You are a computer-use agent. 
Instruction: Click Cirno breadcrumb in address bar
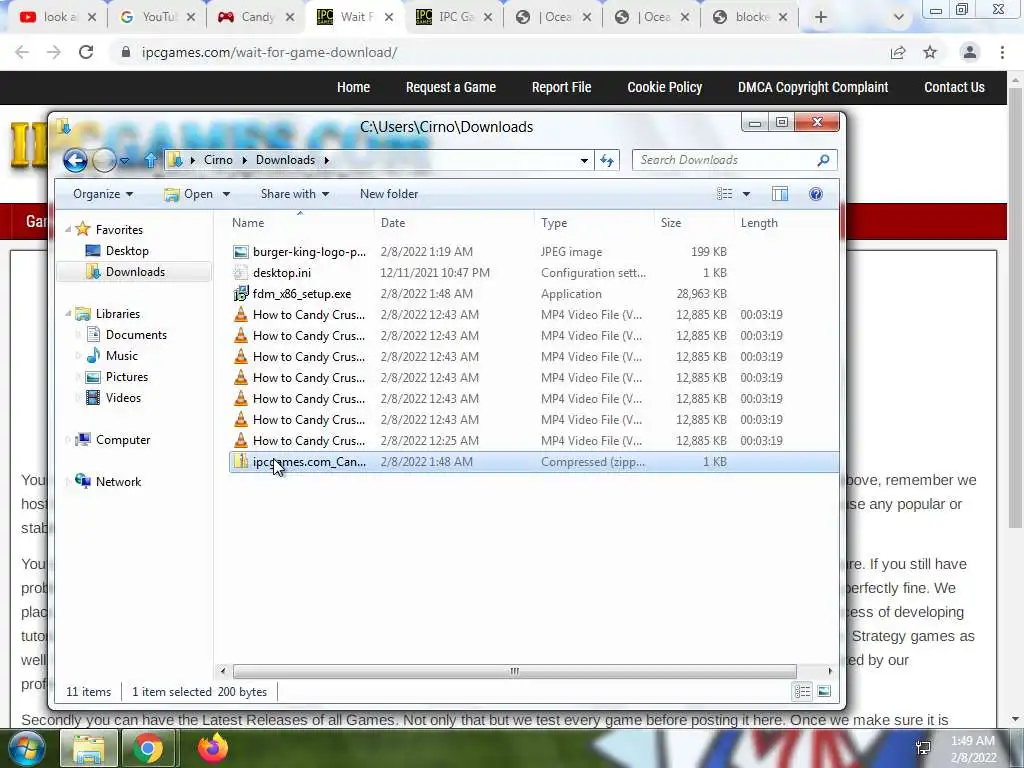pos(218,160)
